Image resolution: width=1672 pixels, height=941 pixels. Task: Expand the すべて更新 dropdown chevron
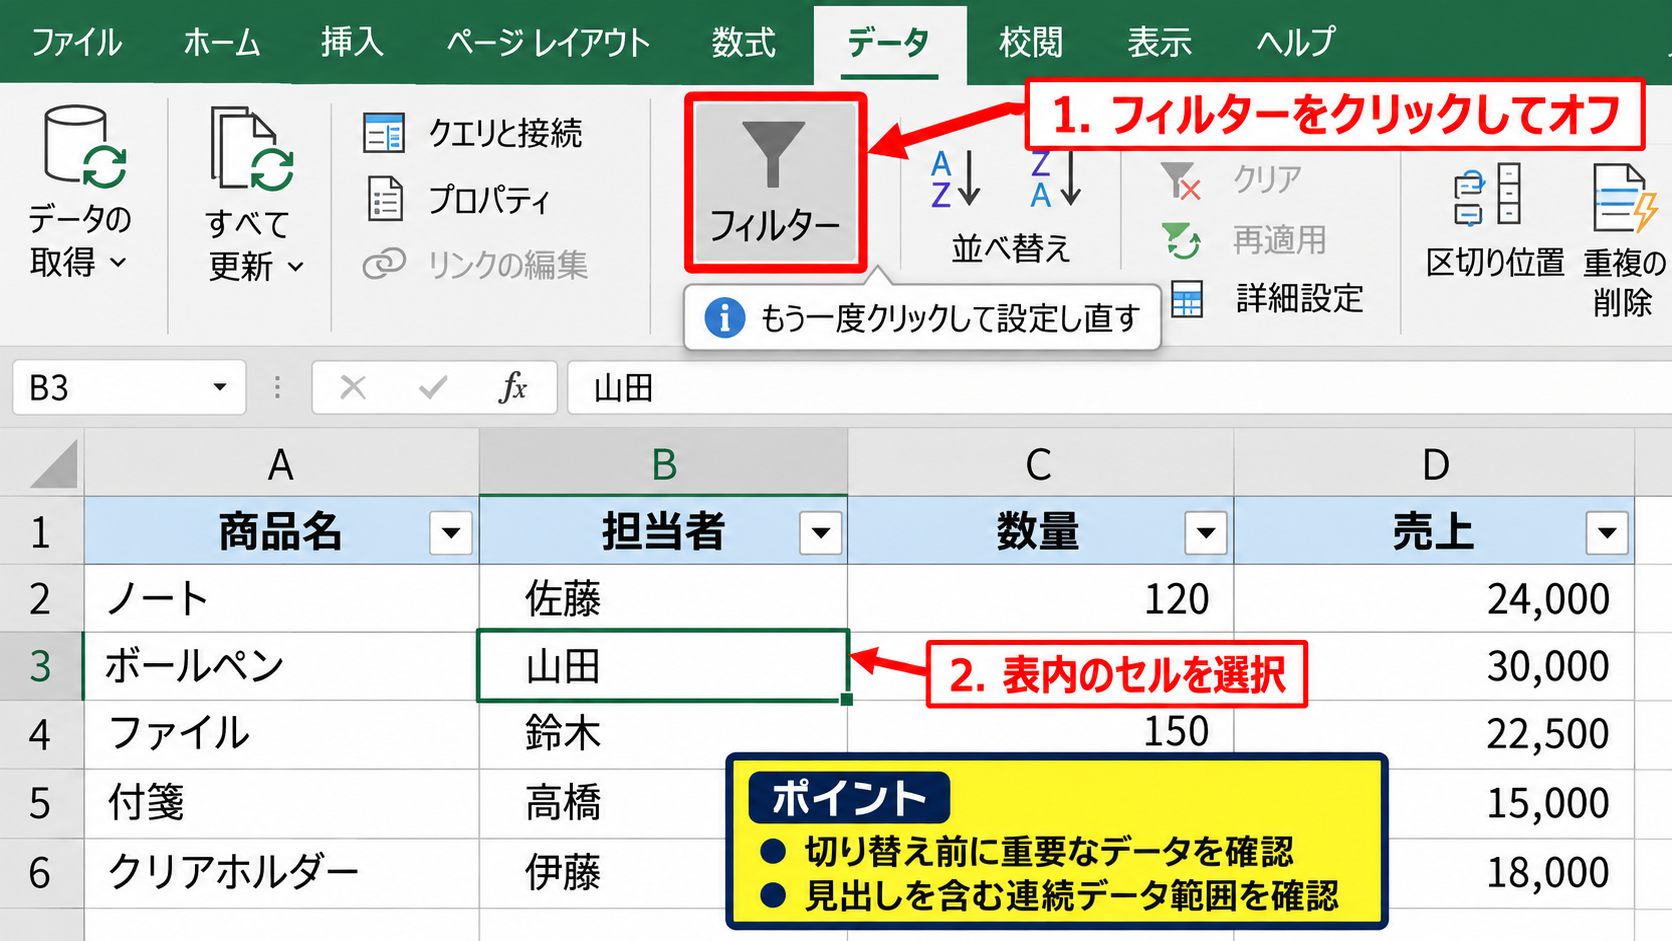point(295,267)
